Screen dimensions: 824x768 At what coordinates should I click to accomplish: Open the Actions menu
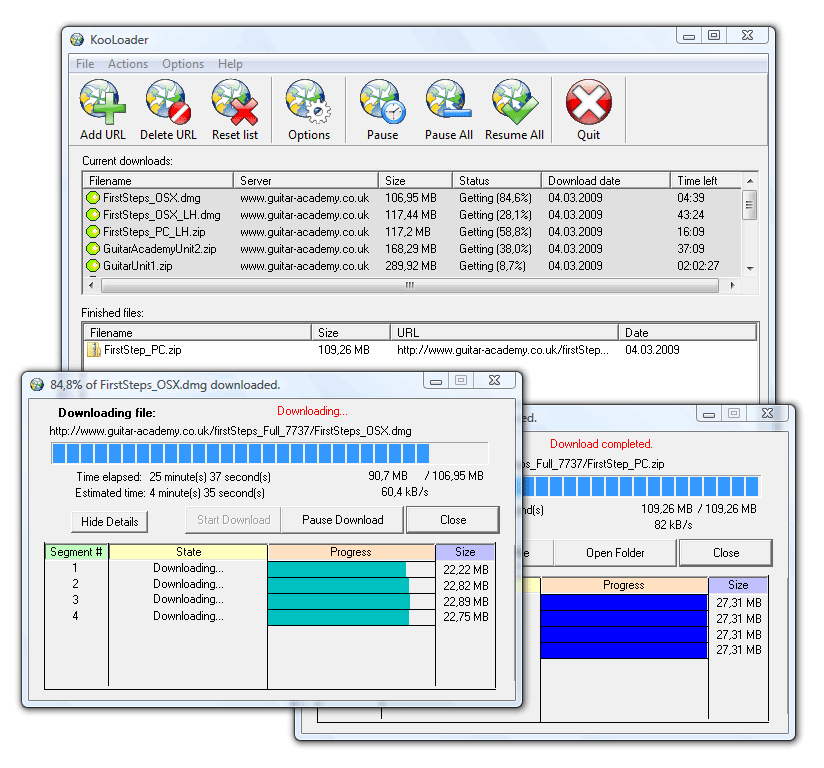128,64
